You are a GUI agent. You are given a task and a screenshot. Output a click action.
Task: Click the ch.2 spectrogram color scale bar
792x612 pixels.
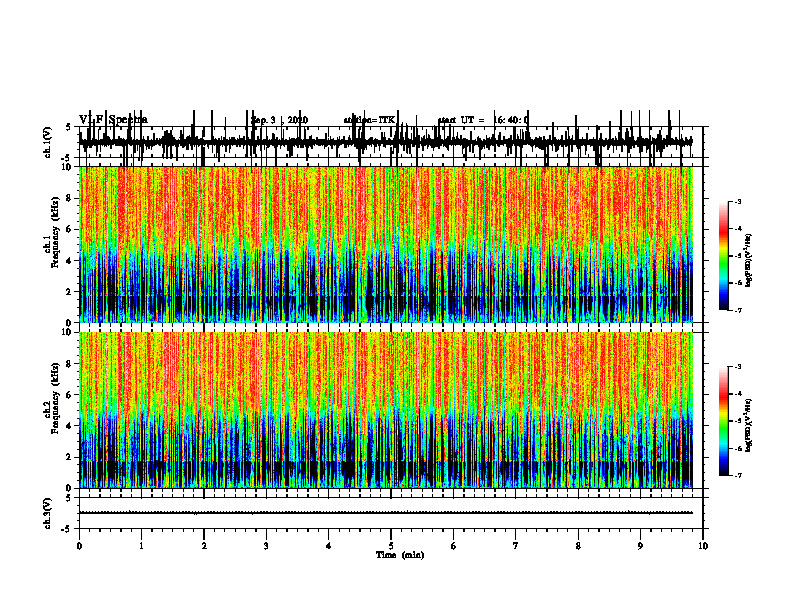click(724, 421)
